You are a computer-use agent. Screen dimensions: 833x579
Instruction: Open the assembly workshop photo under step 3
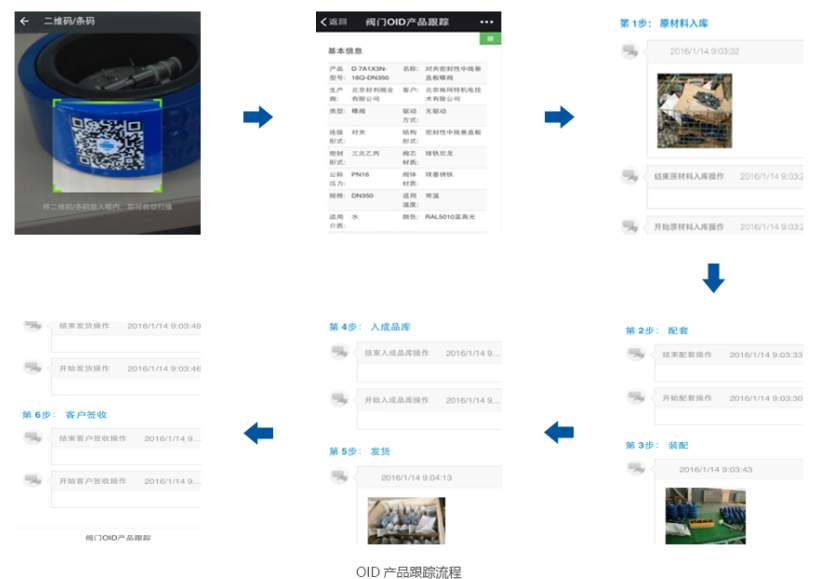point(706,516)
